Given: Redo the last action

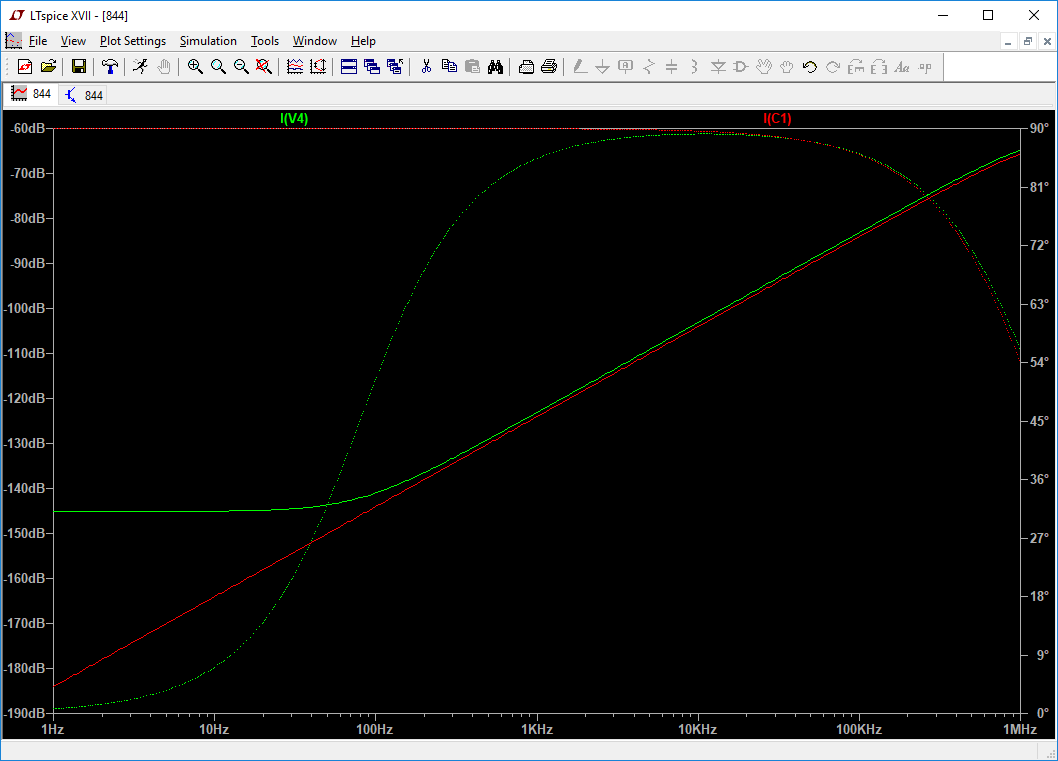Looking at the screenshot, I should pyautogui.click(x=833, y=67).
